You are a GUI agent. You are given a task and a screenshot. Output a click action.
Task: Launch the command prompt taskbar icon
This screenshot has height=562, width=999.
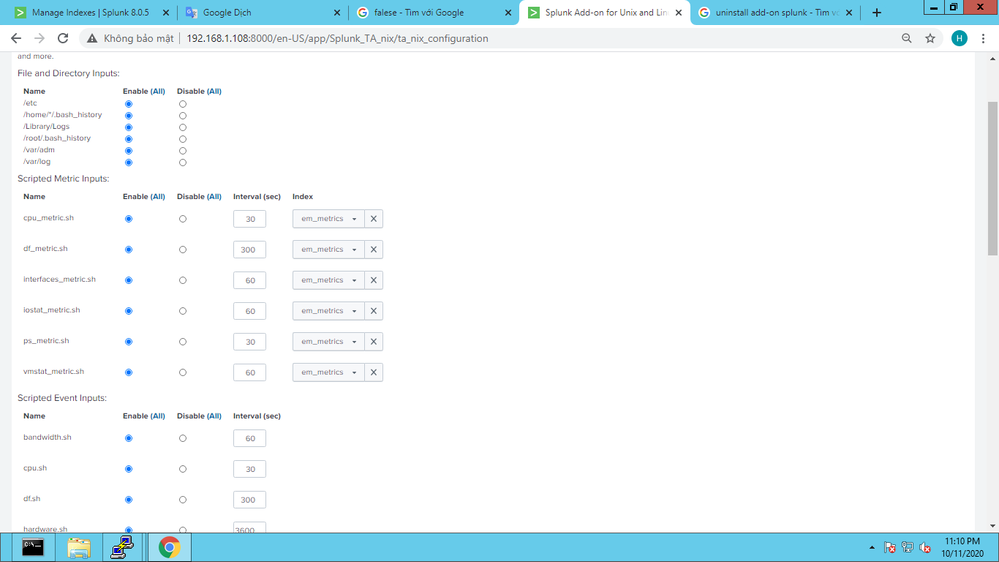(x=33, y=547)
